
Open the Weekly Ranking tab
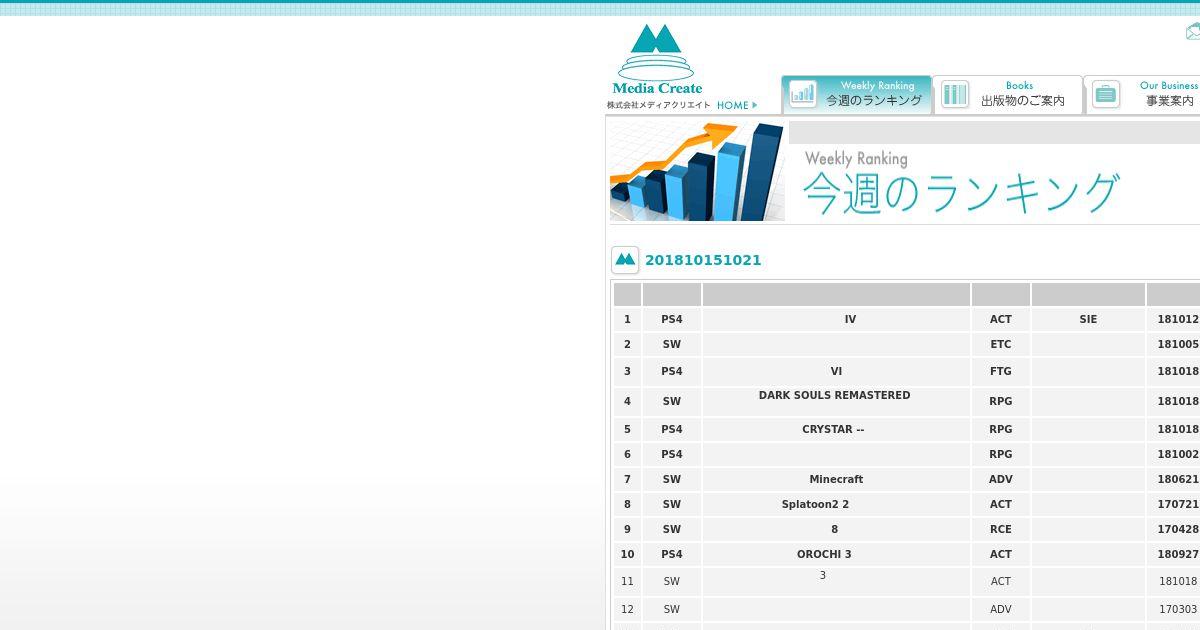click(x=856, y=94)
